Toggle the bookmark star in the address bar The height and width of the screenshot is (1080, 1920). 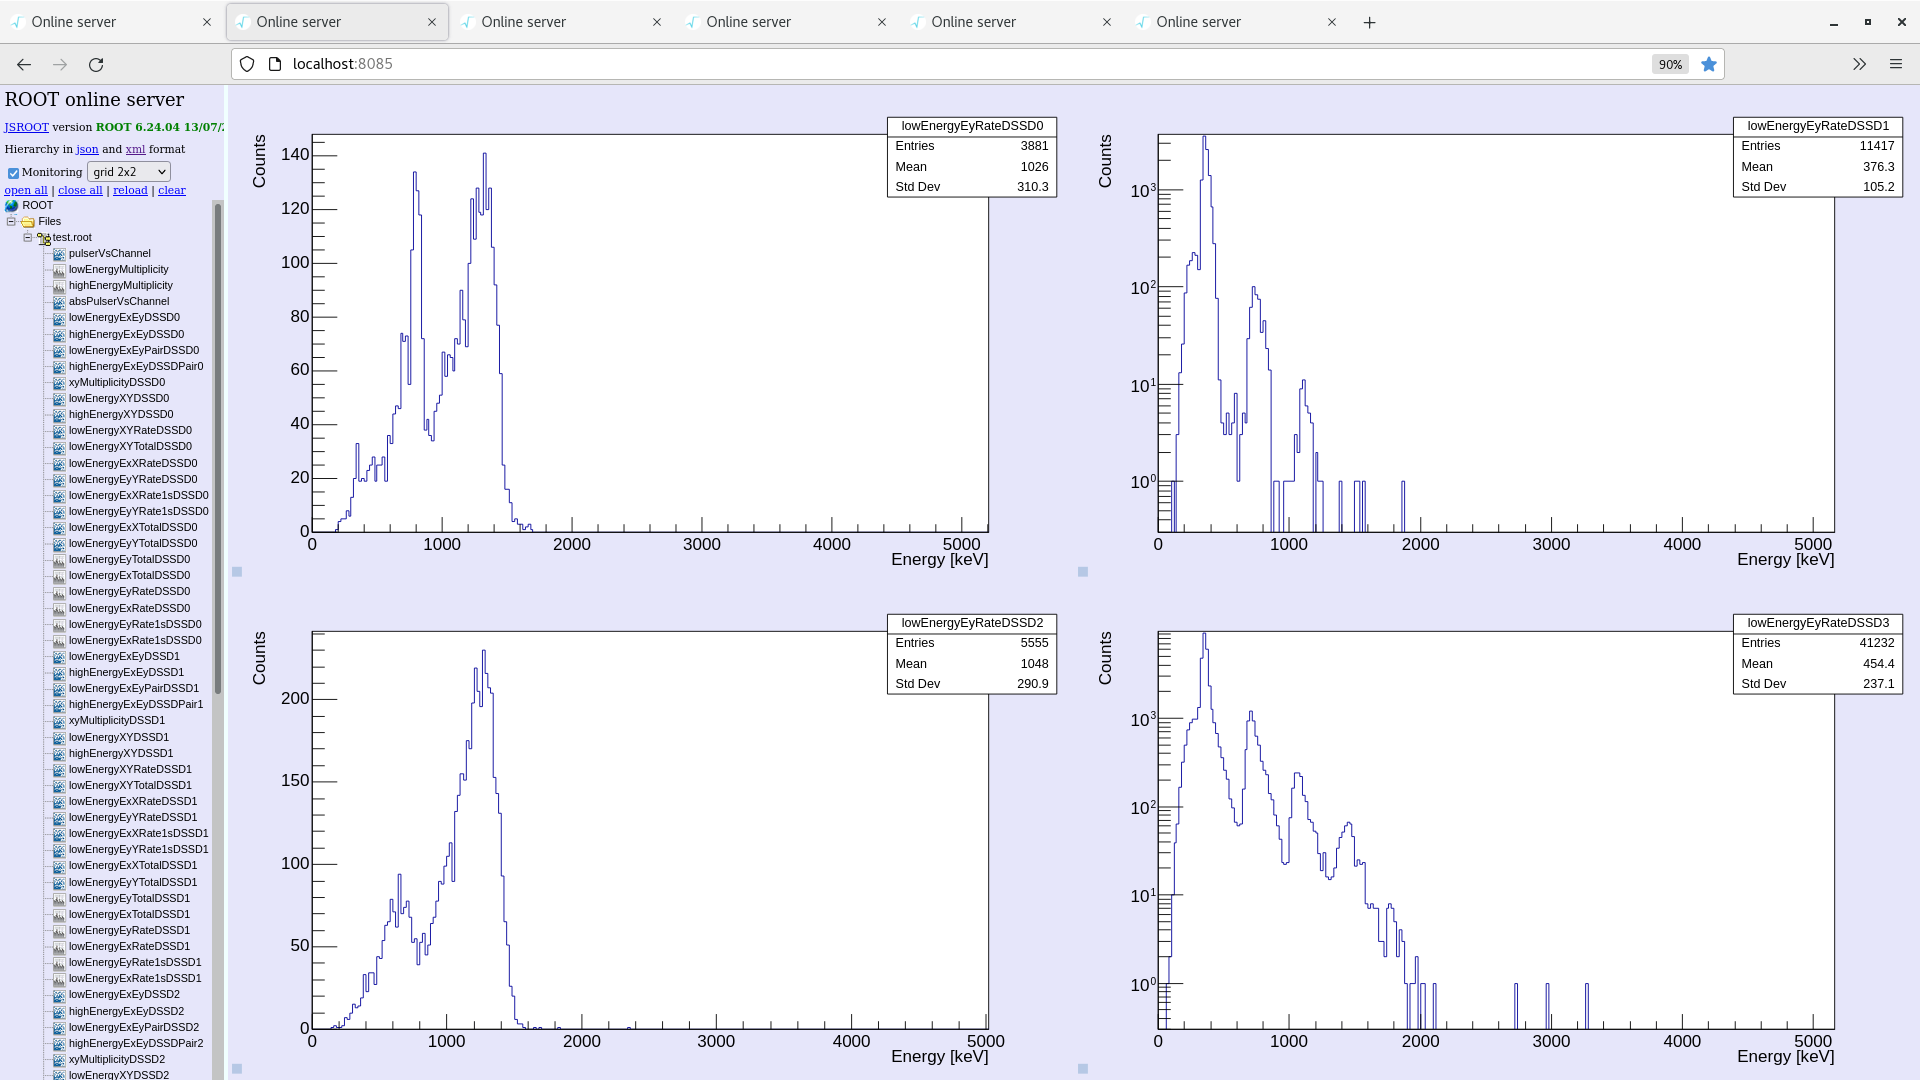click(x=1709, y=64)
